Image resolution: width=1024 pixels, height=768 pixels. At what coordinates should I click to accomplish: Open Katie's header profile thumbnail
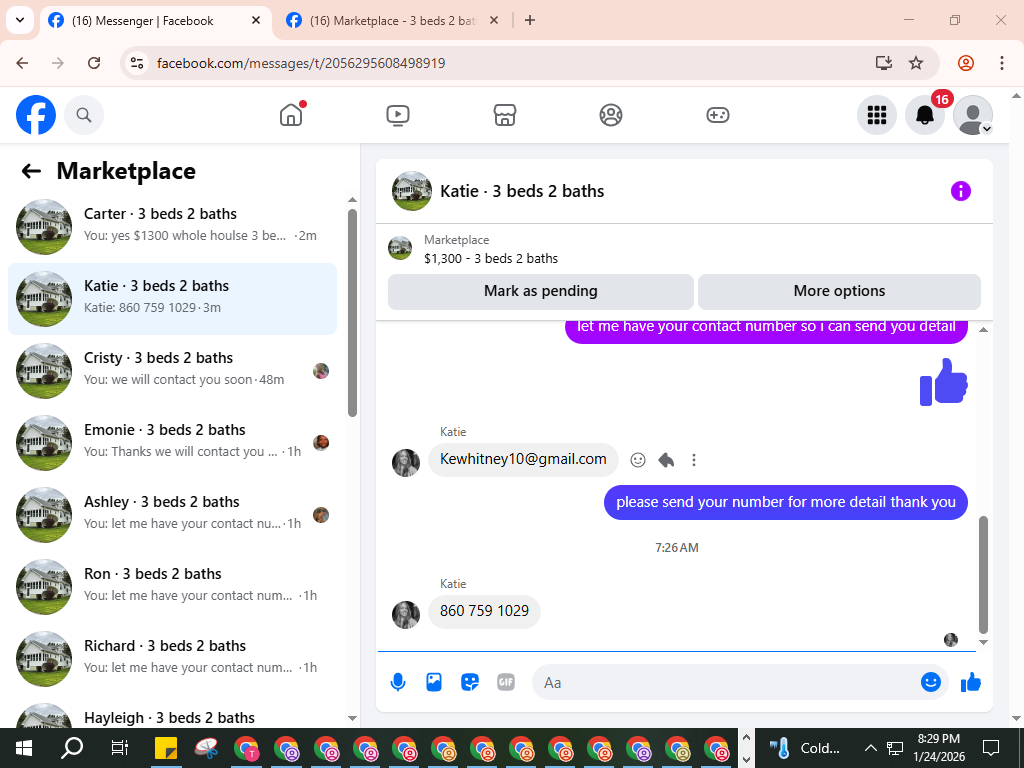(x=412, y=191)
